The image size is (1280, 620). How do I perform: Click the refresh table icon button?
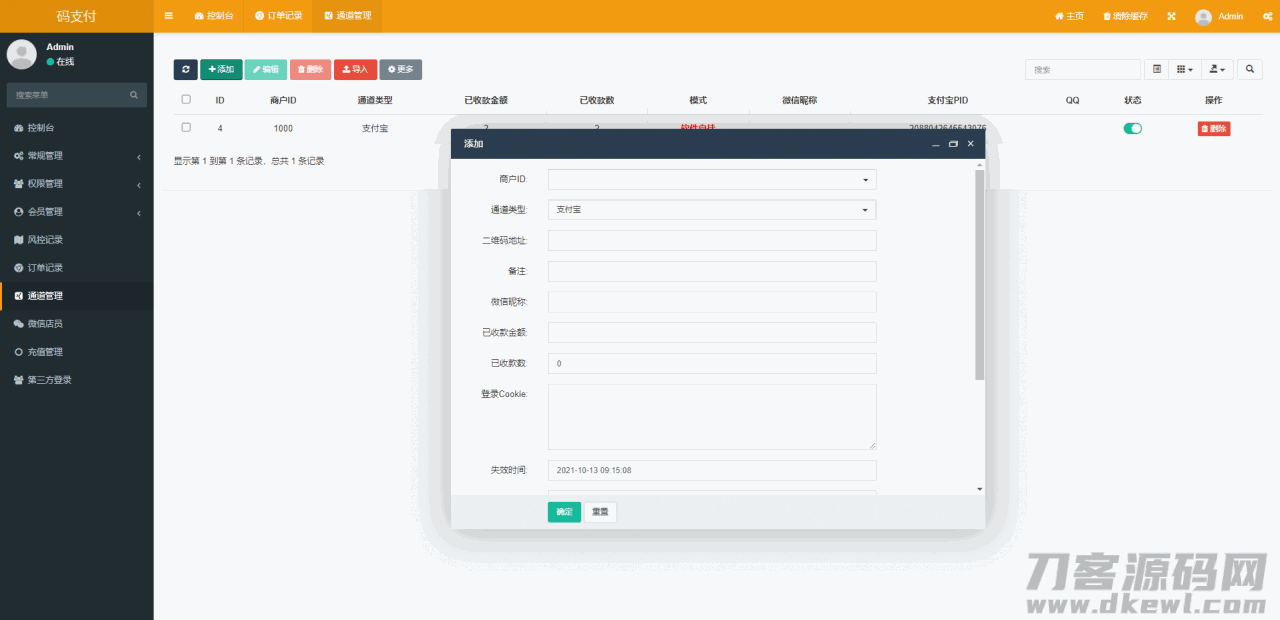click(185, 69)
